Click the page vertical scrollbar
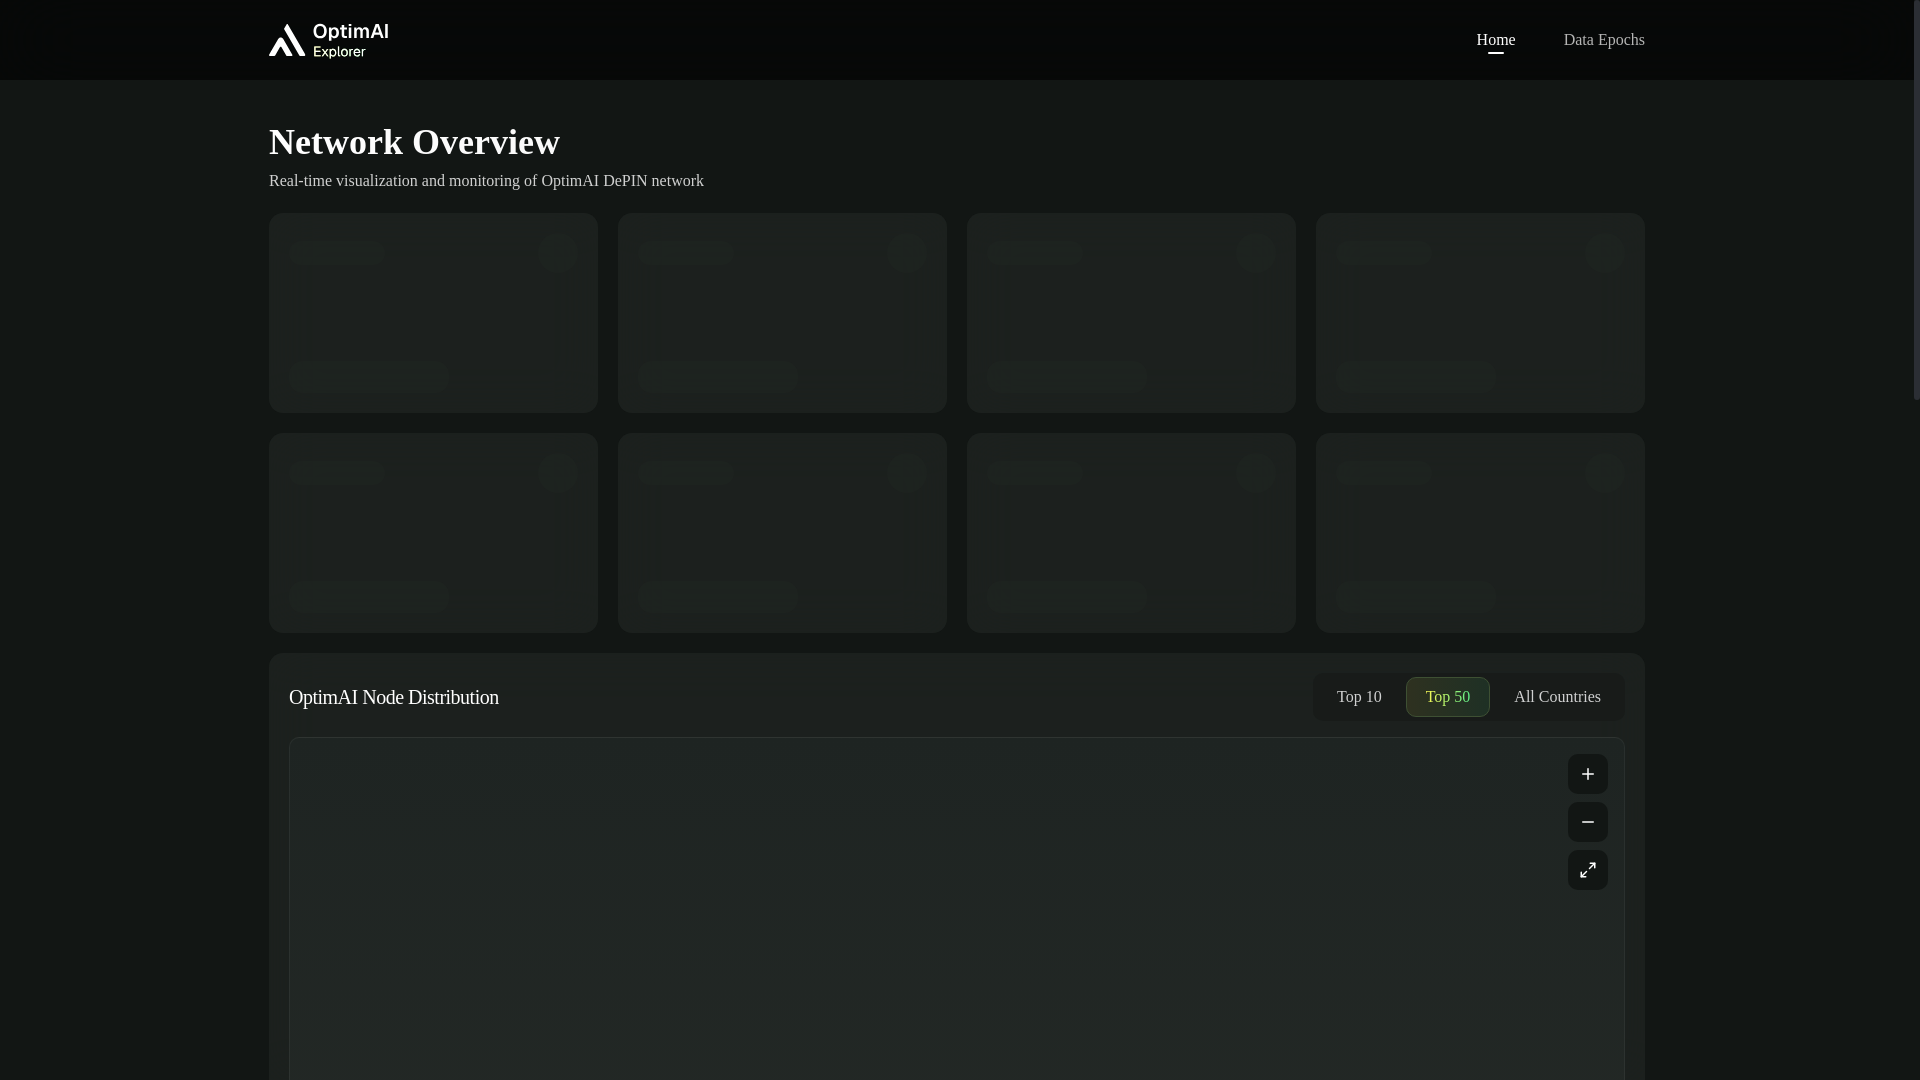 [1916, 200]
